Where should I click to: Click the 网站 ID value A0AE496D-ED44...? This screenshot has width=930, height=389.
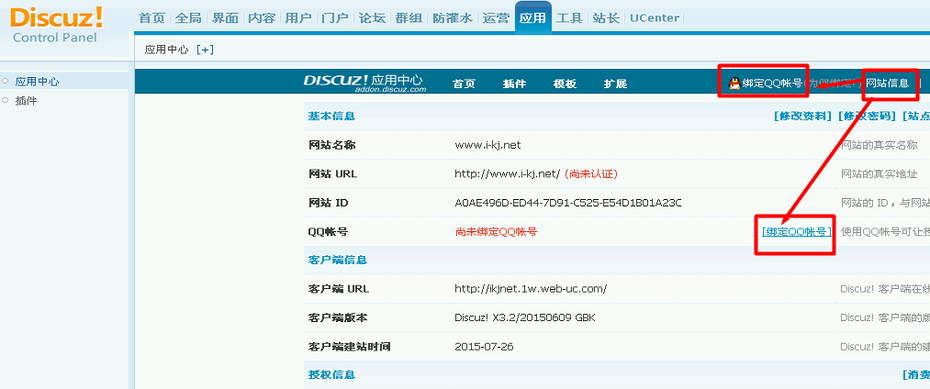click(568, 203)
